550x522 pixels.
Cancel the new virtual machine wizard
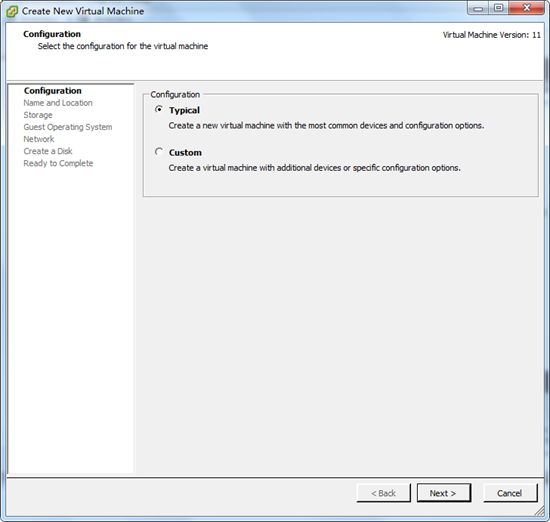click(x=510, y=493)
